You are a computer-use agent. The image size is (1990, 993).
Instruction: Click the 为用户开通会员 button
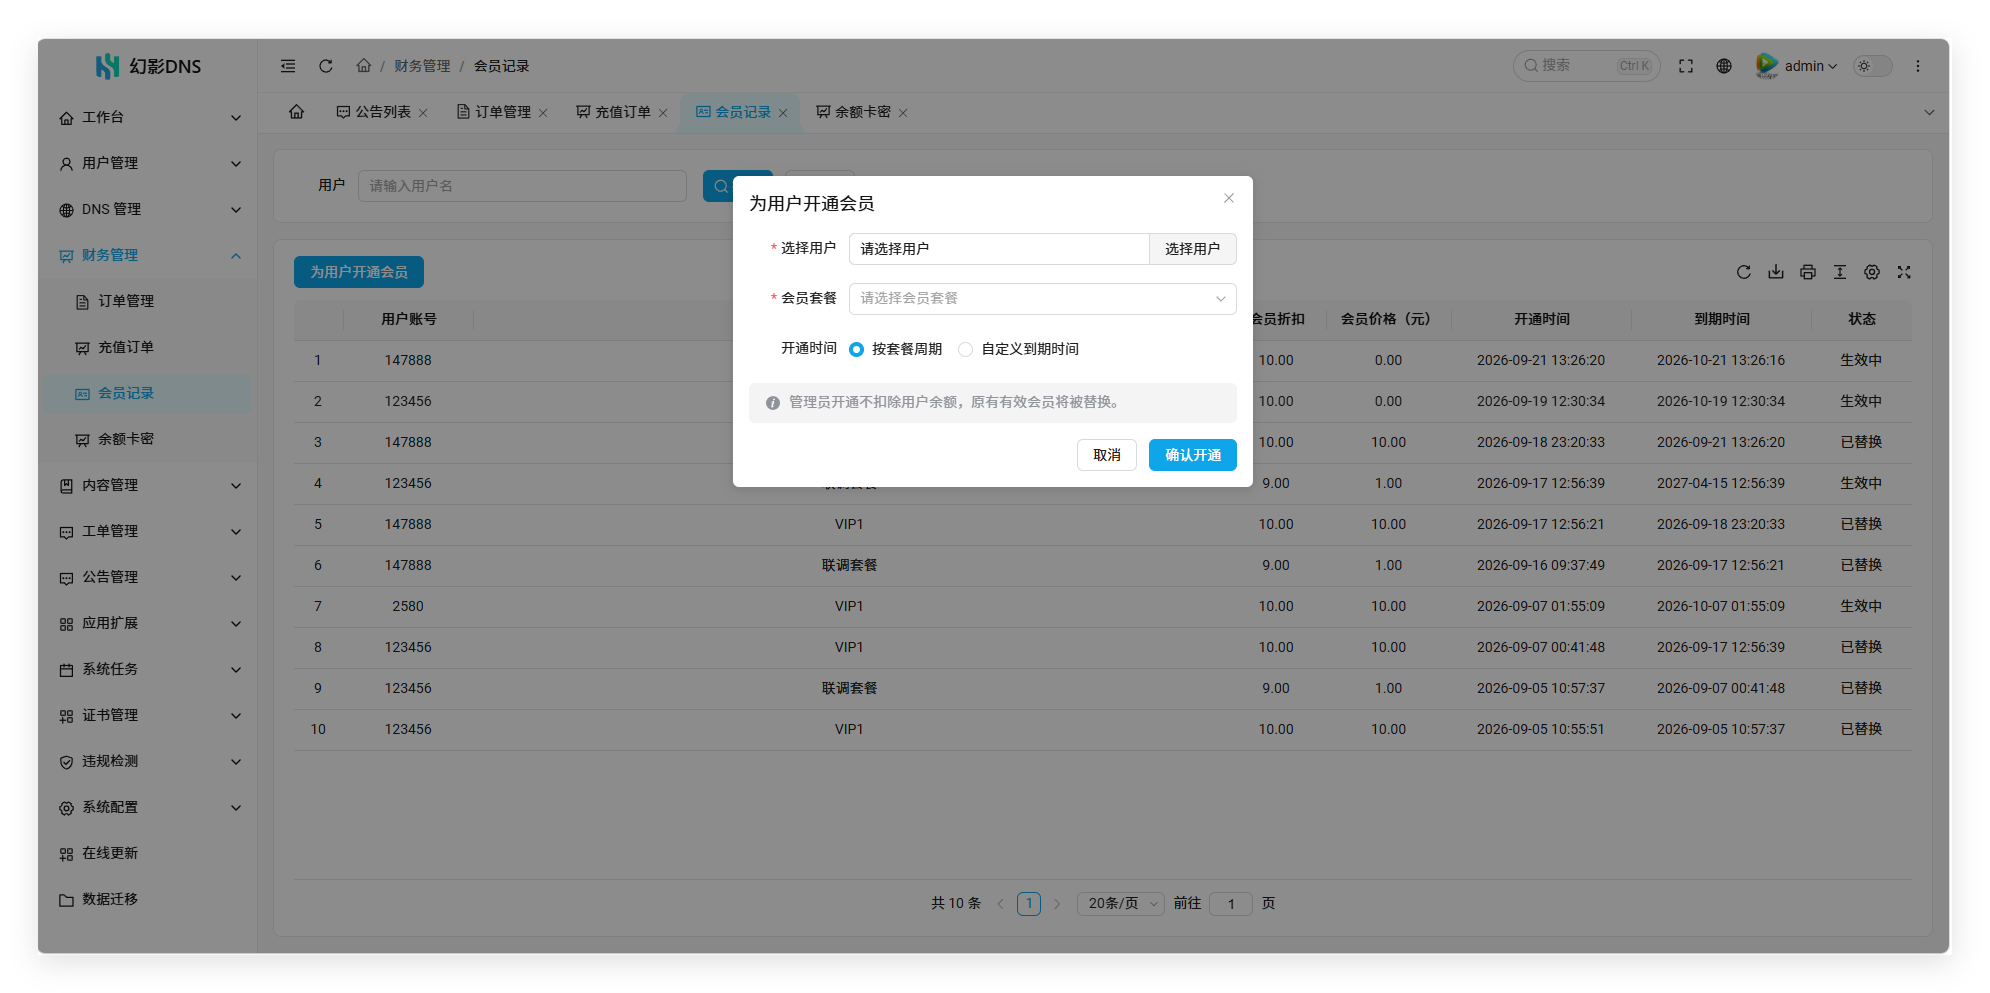359,272
